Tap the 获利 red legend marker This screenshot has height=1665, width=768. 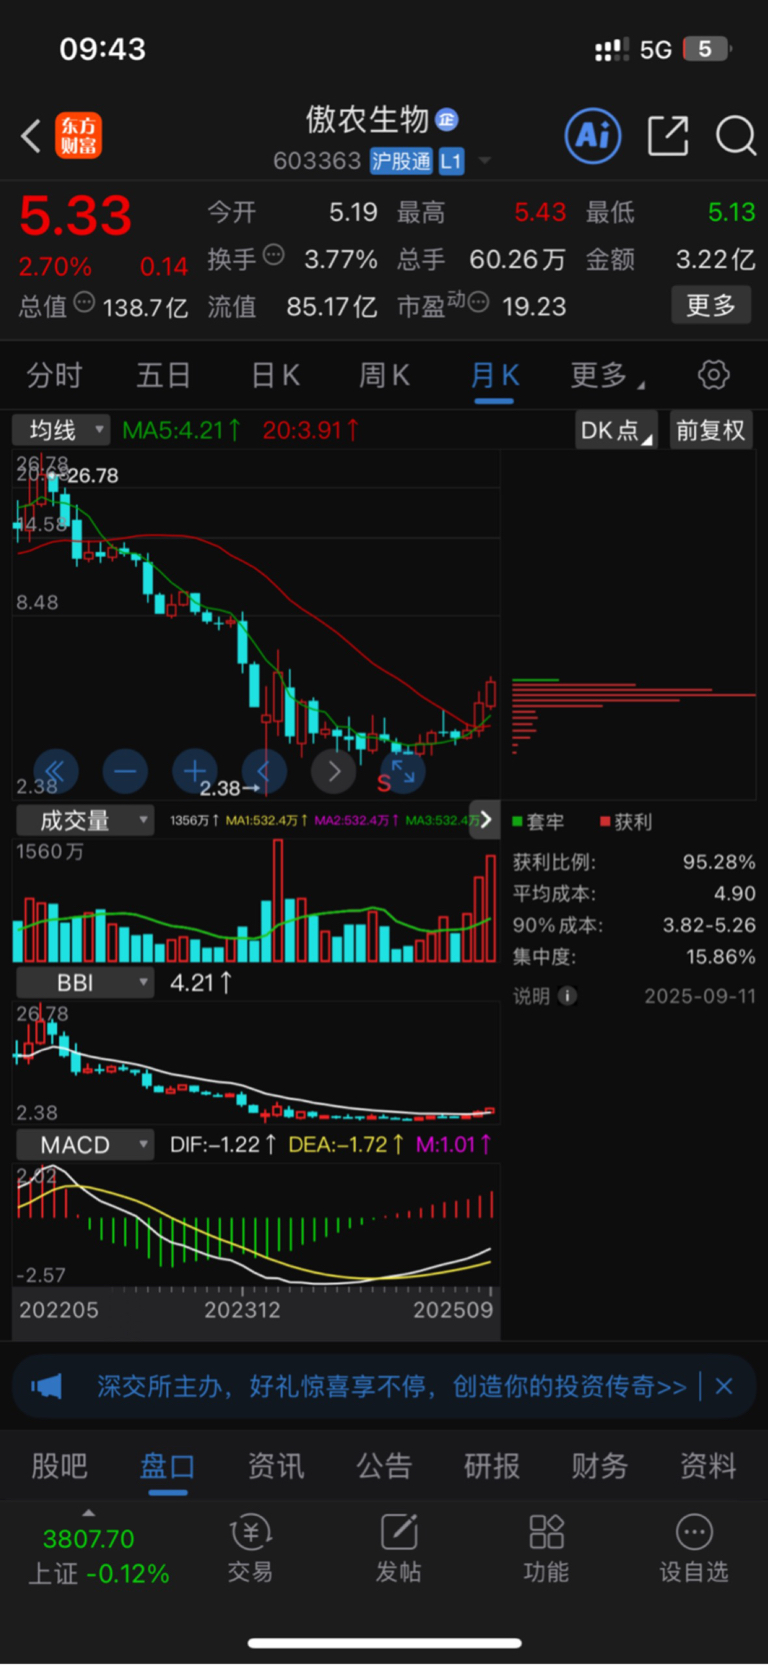605,822
